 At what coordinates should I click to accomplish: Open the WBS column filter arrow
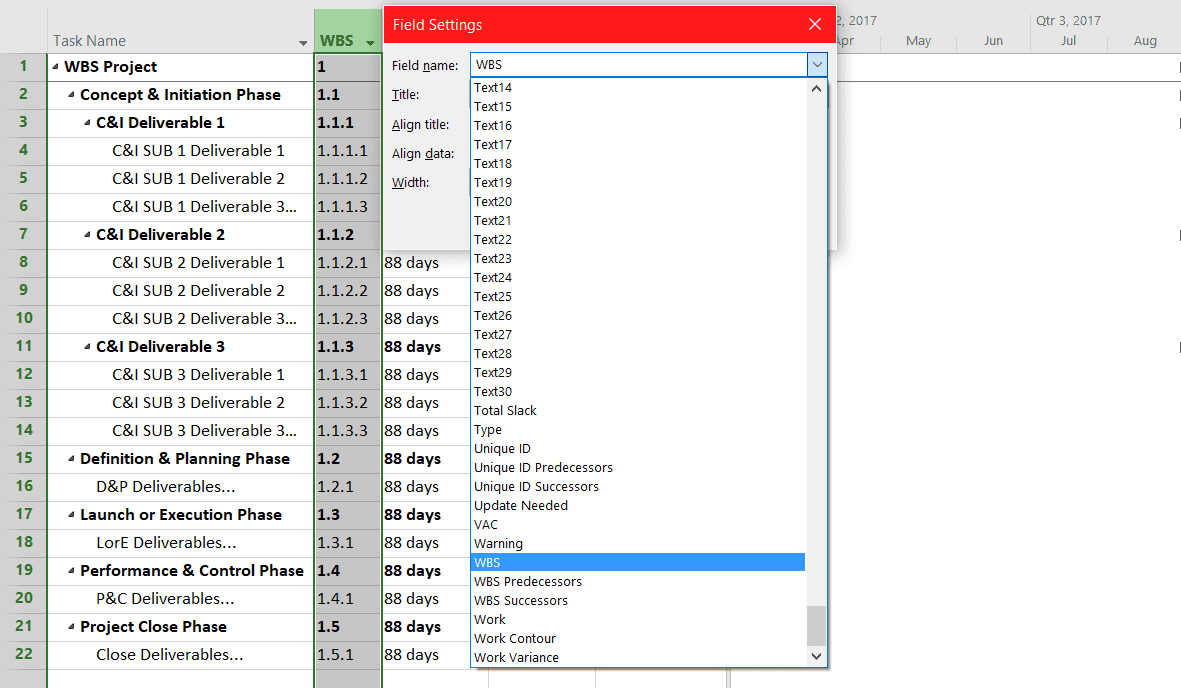(370, 43)
